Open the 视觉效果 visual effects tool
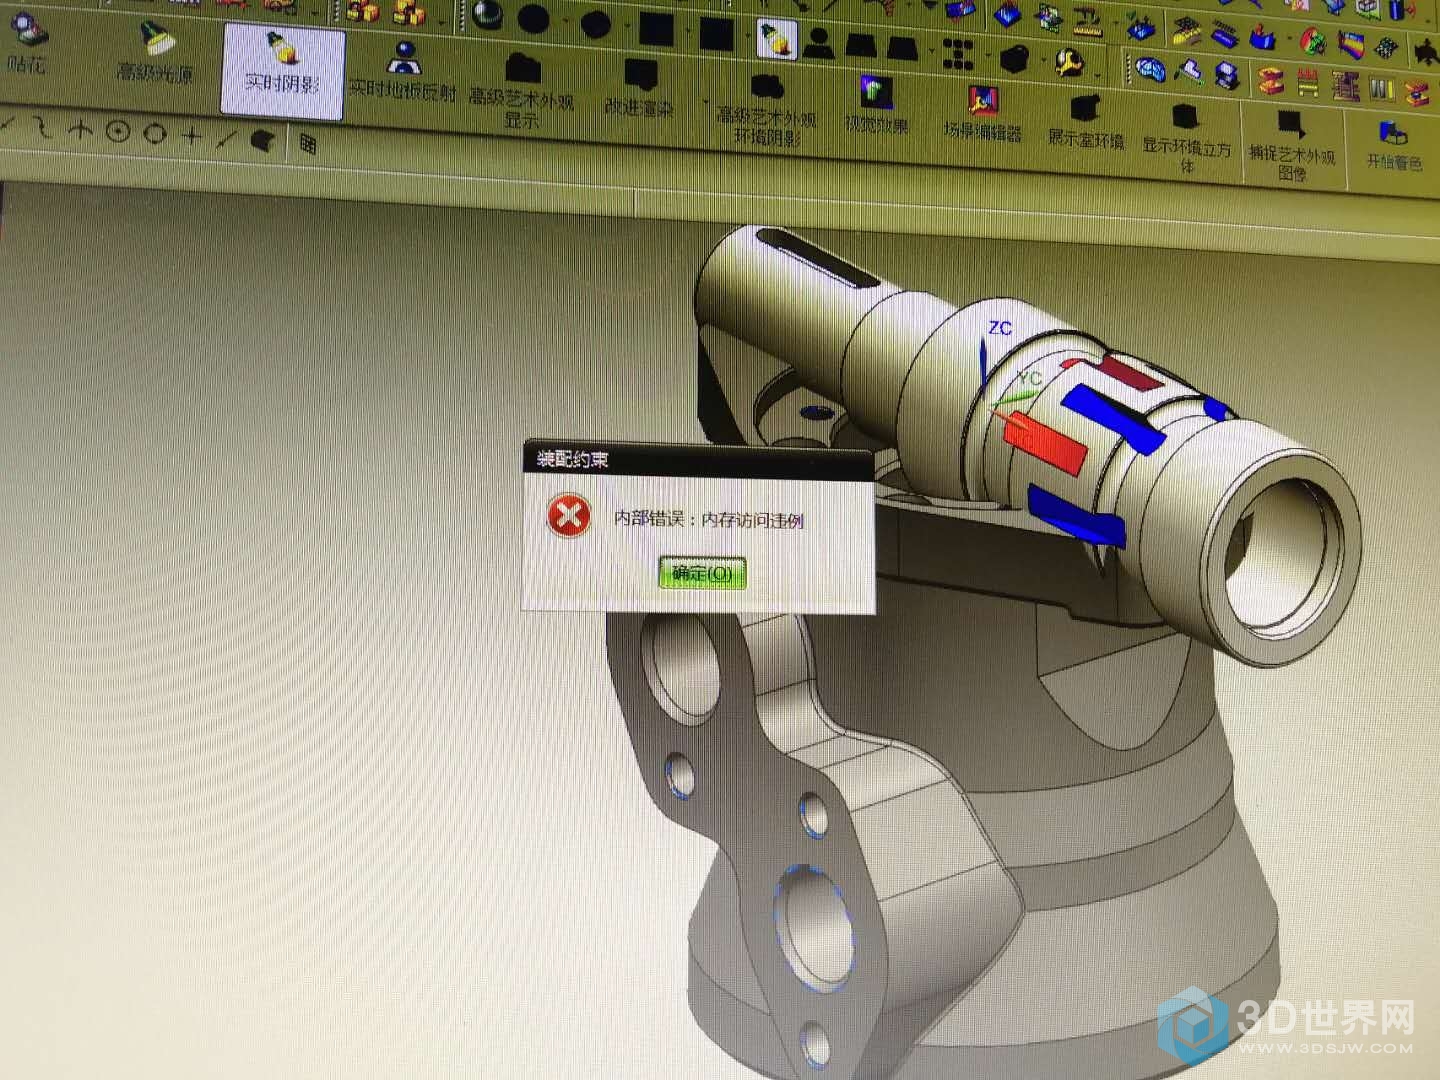The height and width of the screenshot is (1080, 1440). 876,104
